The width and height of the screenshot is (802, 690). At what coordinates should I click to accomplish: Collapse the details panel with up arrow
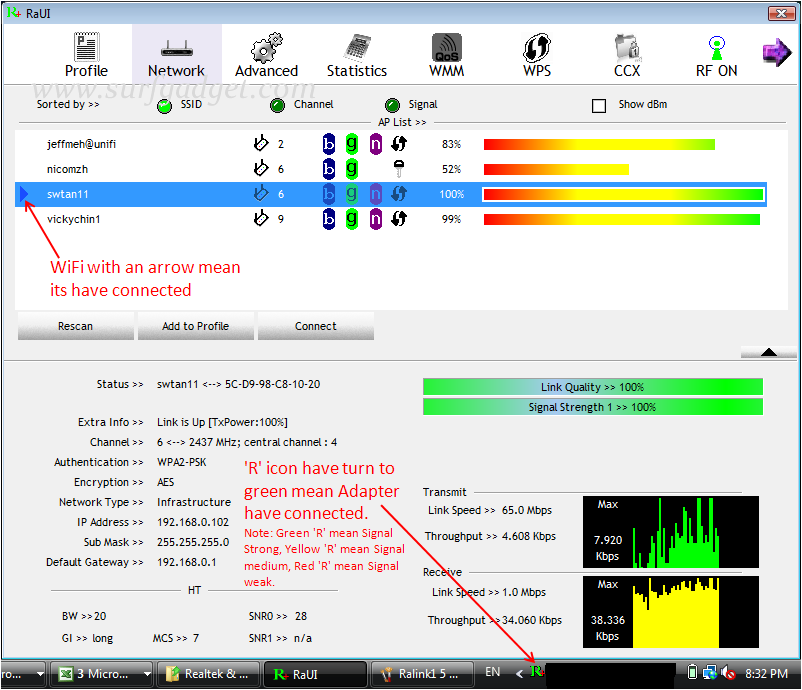(x=768, y=352)
